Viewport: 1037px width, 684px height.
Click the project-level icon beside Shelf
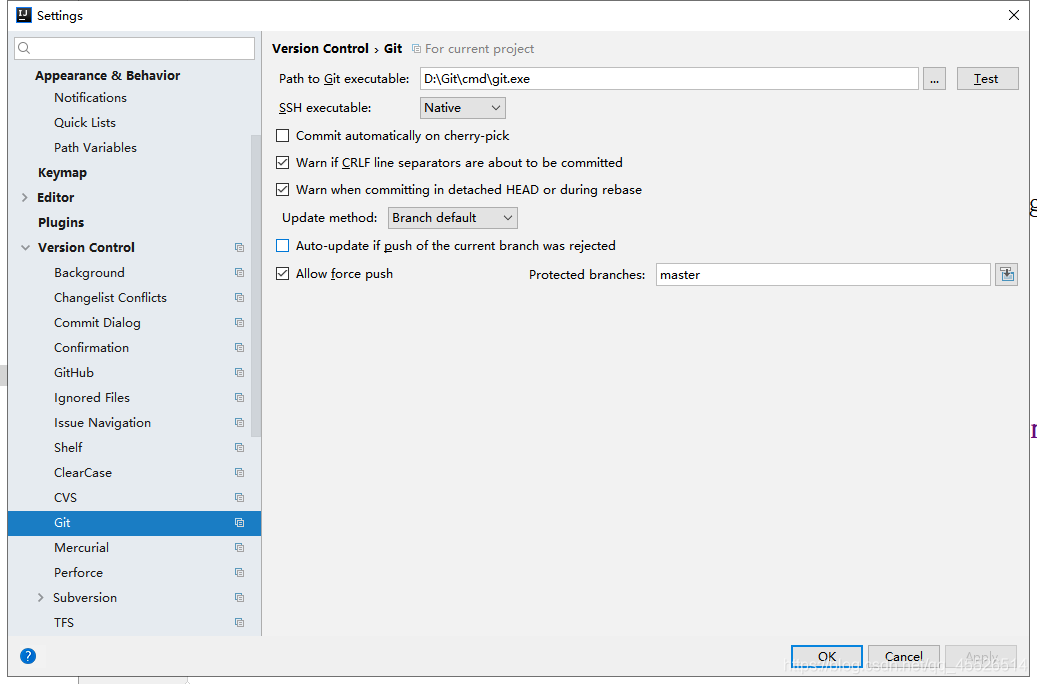tap(239, 448)
